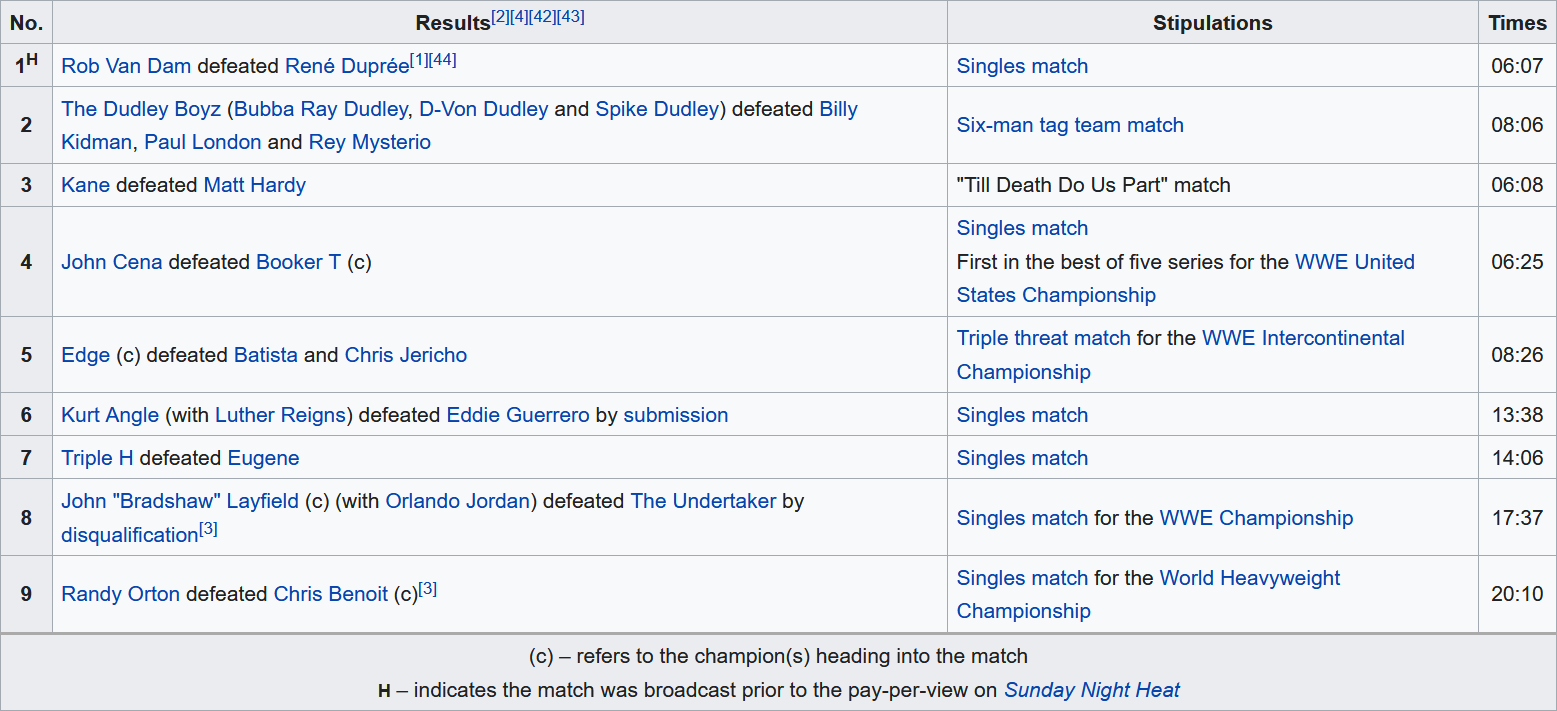The height and width of the screenshot is (711, 1557).
Task: Open the Six-man tag team match link
Action: coord(1070,125)
